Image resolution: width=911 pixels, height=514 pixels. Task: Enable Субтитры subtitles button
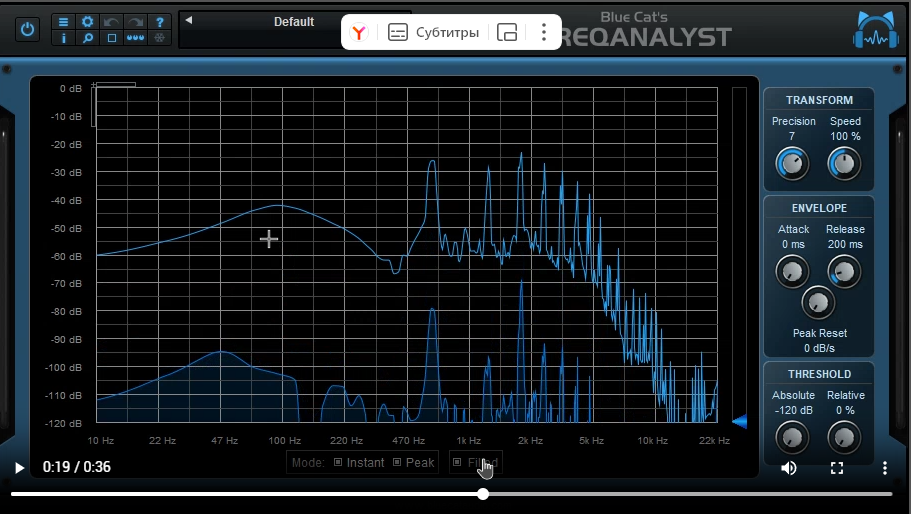click(433, 33)
